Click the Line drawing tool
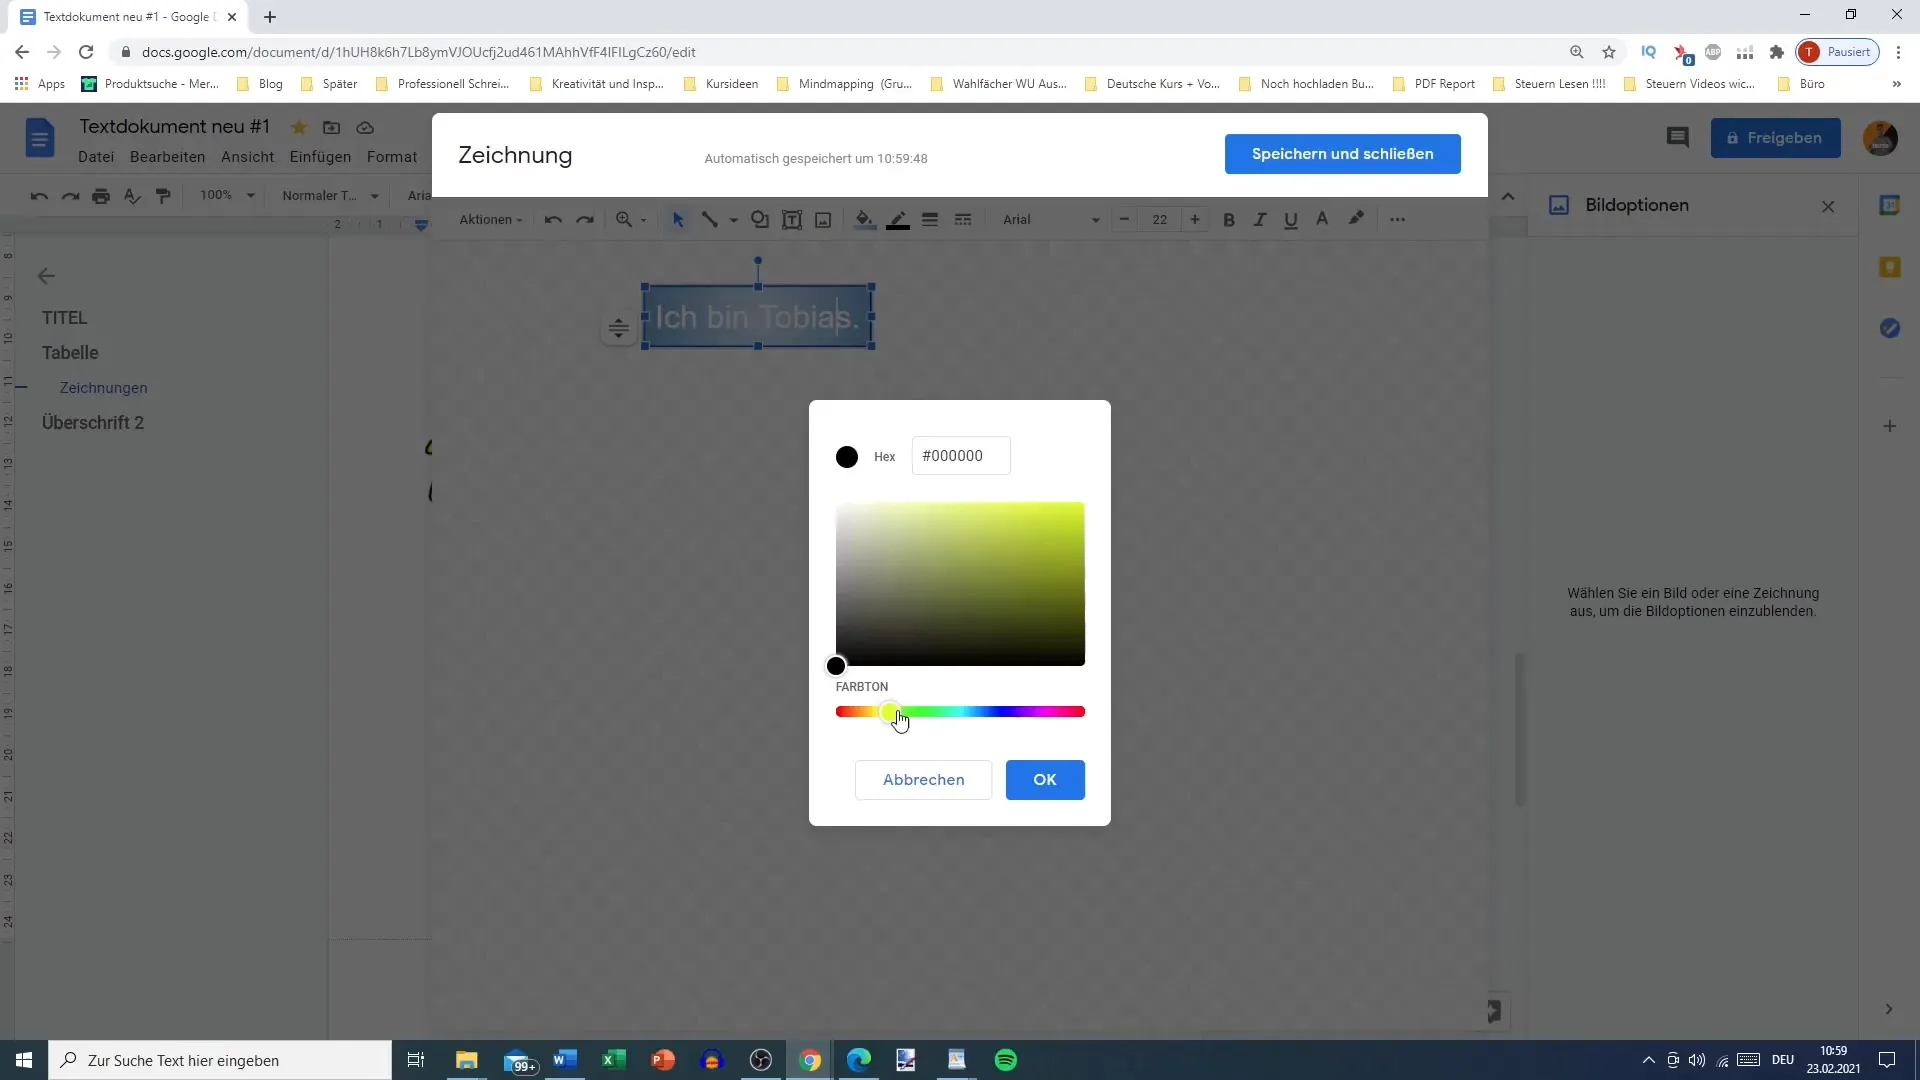 point(709,219)
